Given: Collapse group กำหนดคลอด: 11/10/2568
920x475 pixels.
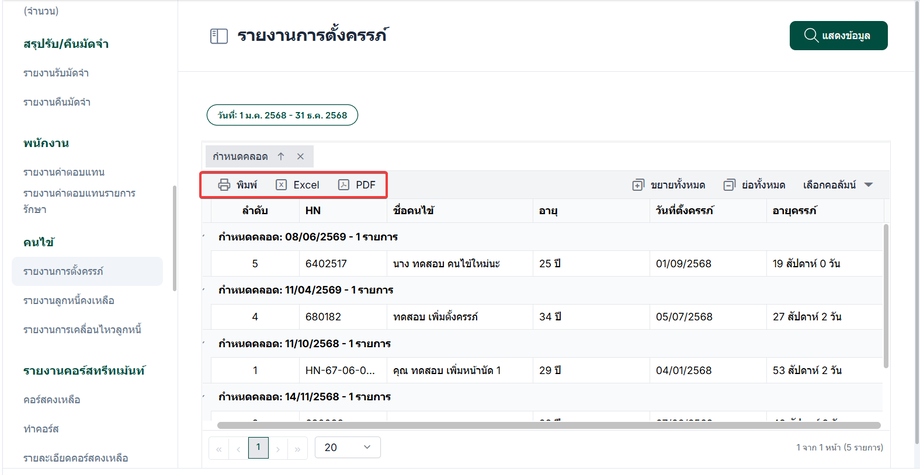Looking at the screenshot, I should point(205,344).
